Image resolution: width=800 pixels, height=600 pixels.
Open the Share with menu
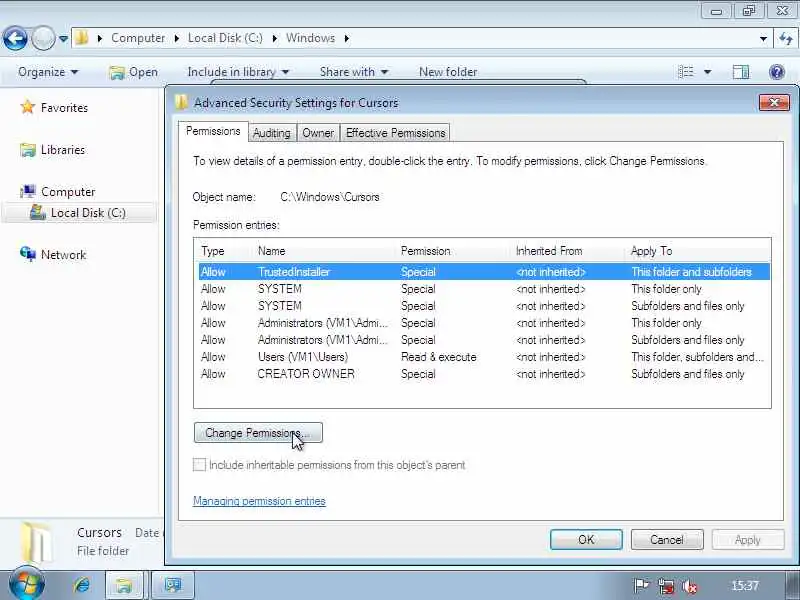point(354,72)
